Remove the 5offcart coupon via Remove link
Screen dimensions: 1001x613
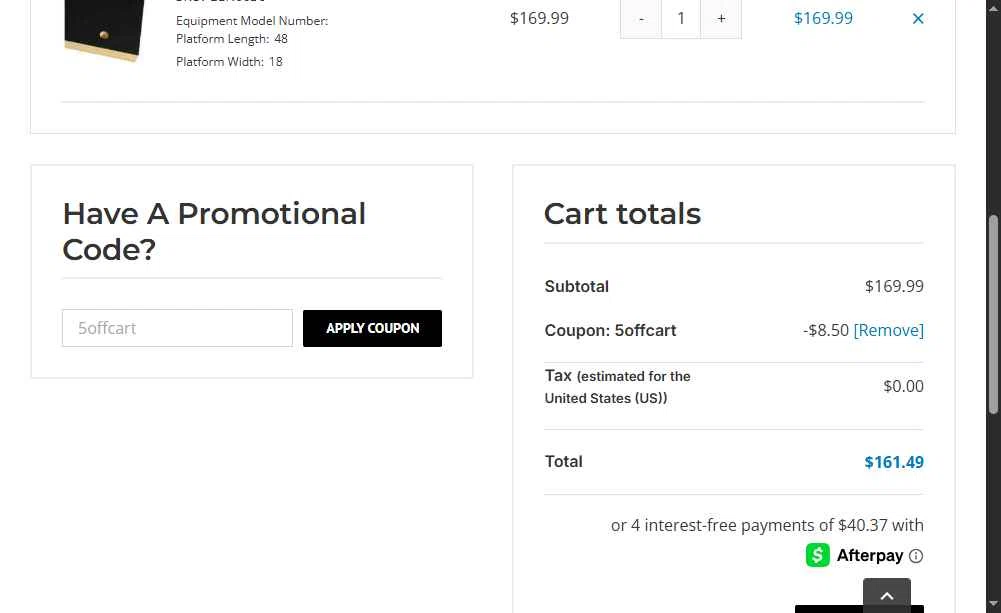coord(888,330)
